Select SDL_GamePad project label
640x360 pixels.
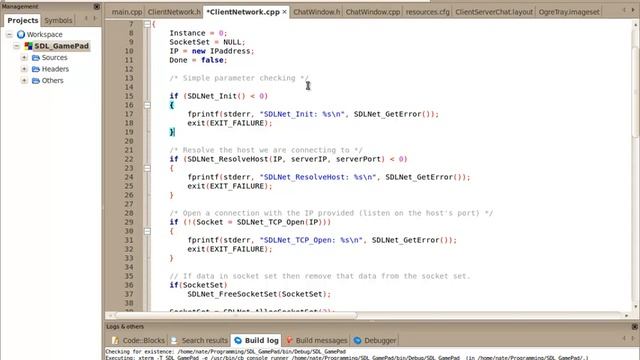pyautogui.click(x=61, y=46)
